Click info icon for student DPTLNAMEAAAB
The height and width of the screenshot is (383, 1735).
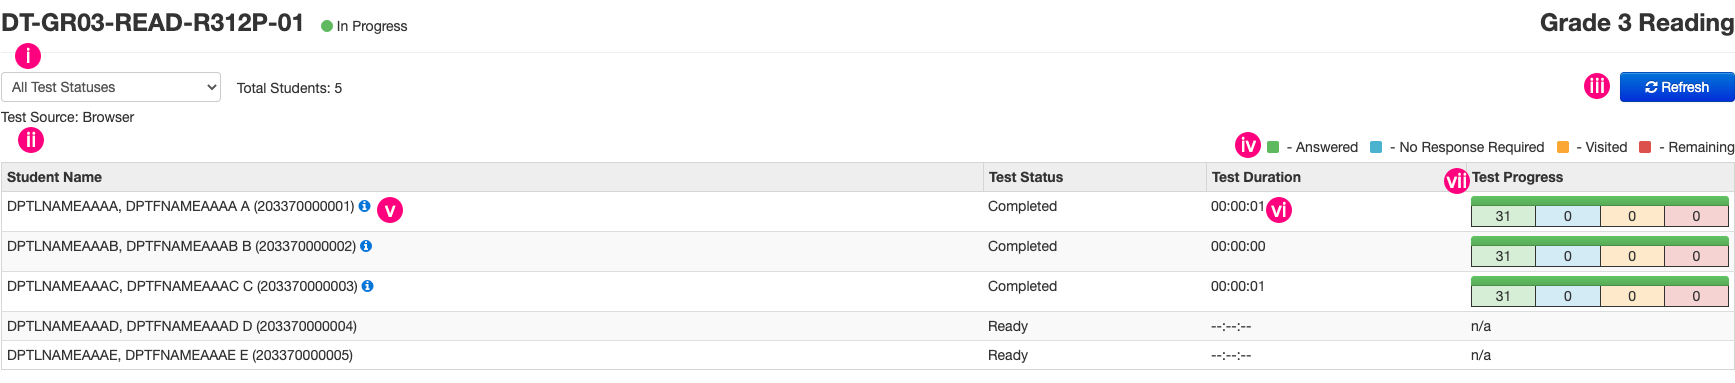coord(366,246)
